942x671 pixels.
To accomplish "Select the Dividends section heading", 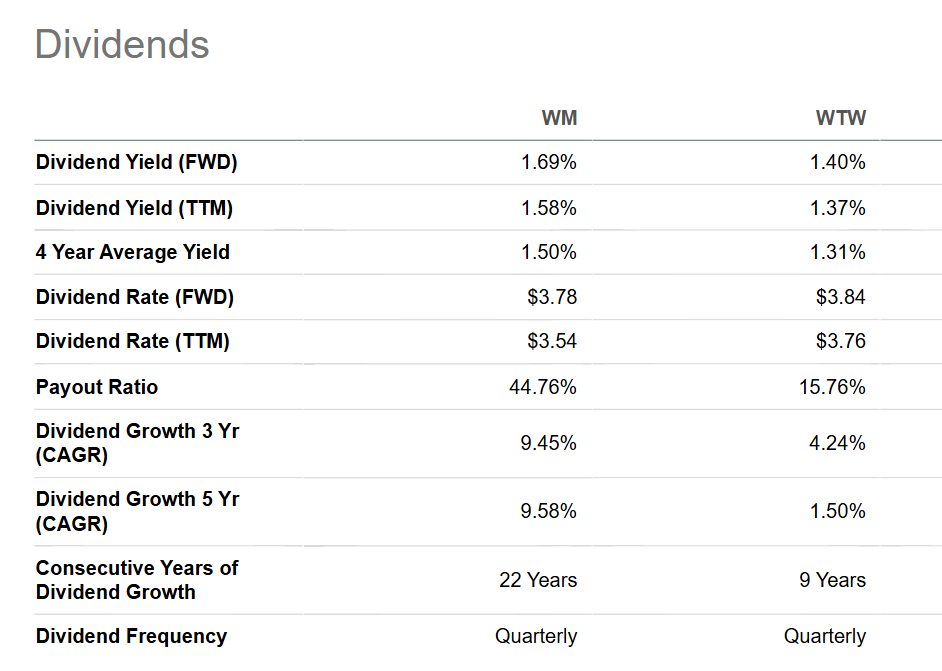I will click(122, 44).
